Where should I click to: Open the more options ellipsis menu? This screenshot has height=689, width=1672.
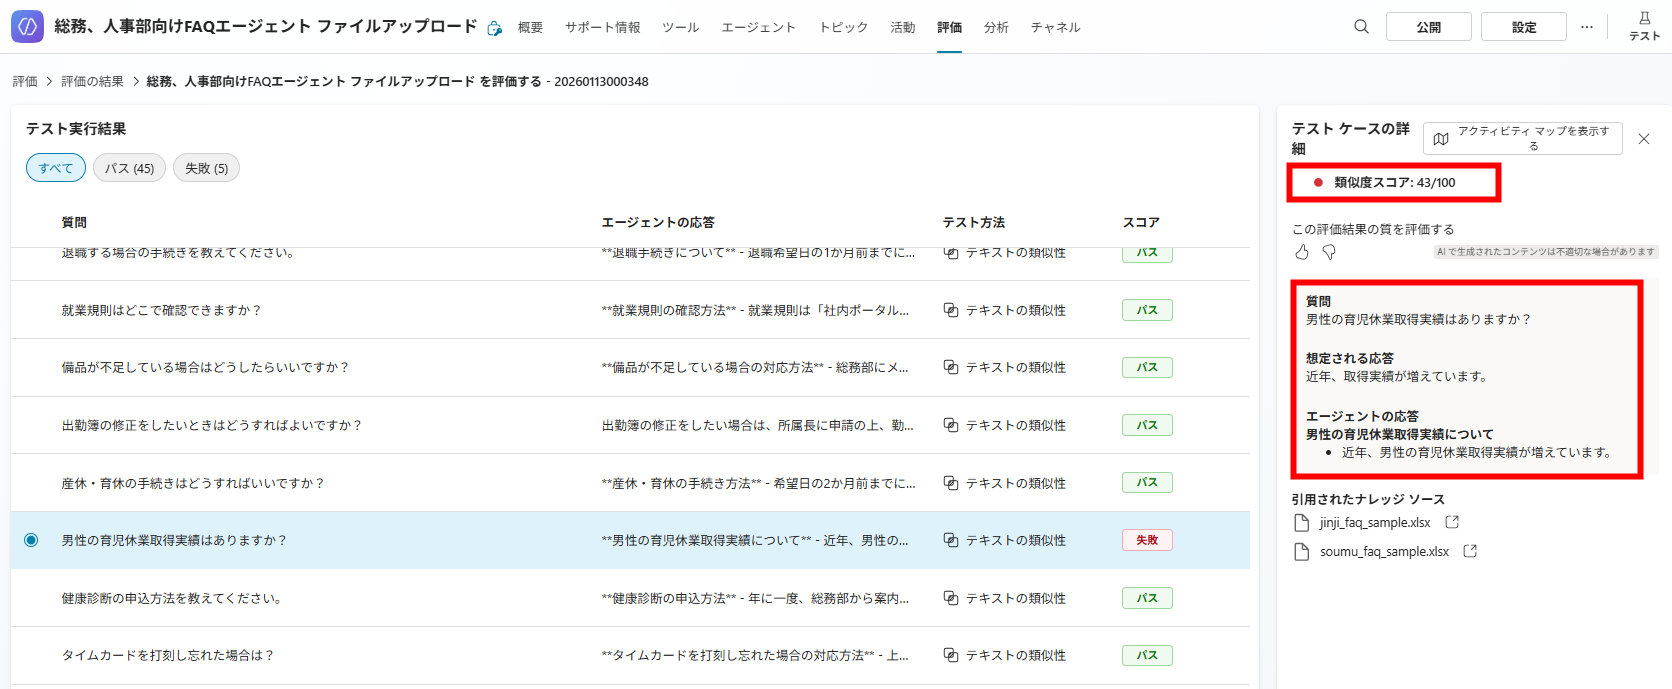(x=1587, y=27)
